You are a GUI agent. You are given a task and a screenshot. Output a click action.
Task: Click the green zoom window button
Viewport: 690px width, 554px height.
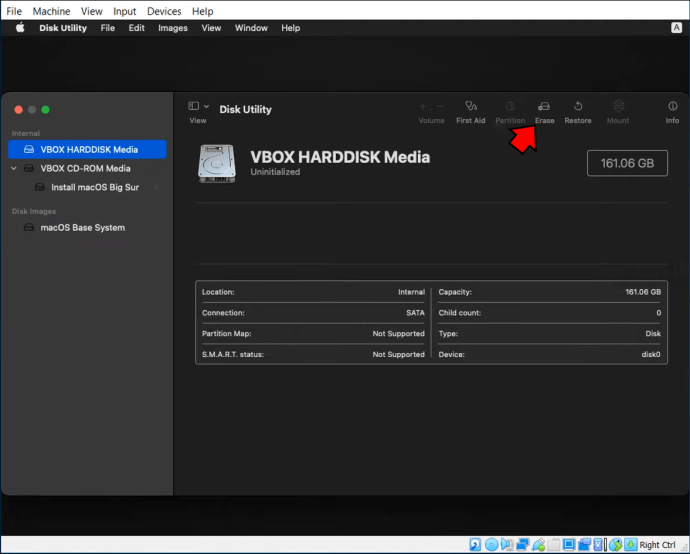click(45, 110)
